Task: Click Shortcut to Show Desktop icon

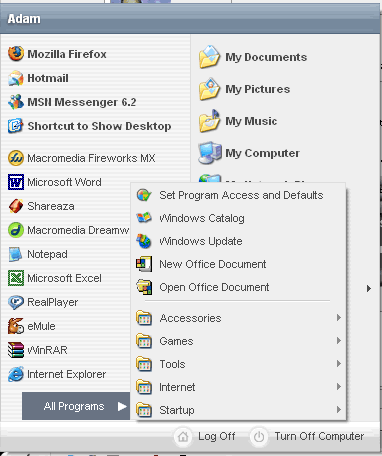Action: 16,126
